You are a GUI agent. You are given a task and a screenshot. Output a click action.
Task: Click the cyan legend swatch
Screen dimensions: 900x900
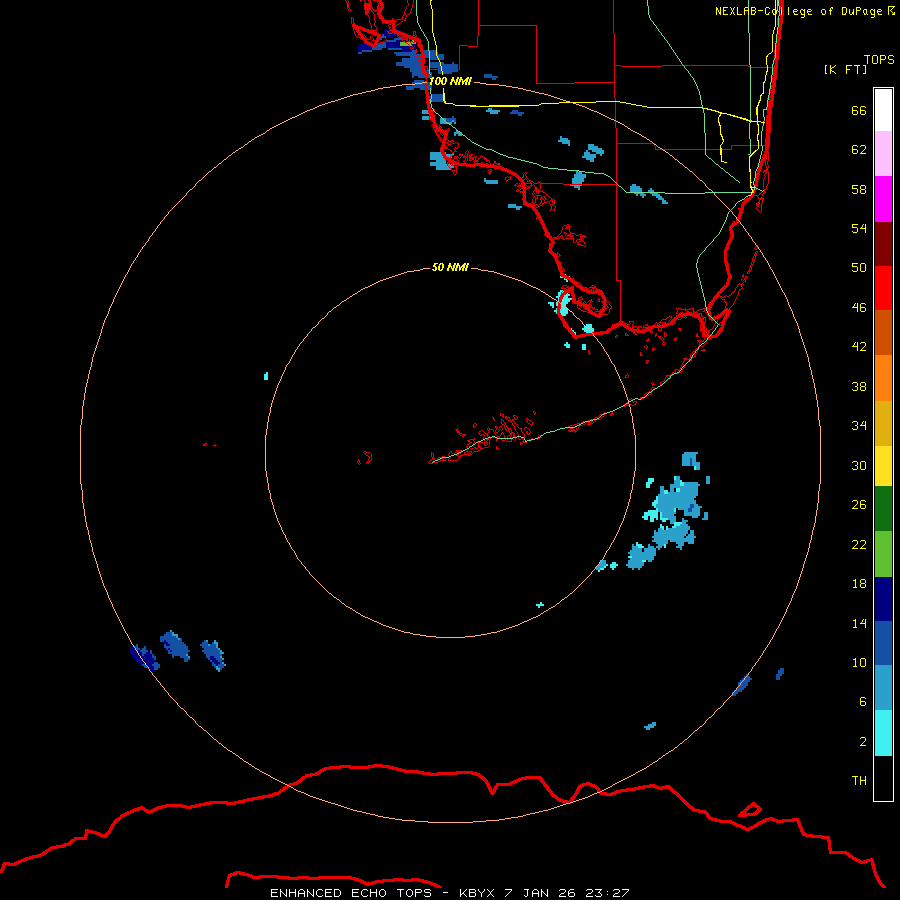coord(883,733)
